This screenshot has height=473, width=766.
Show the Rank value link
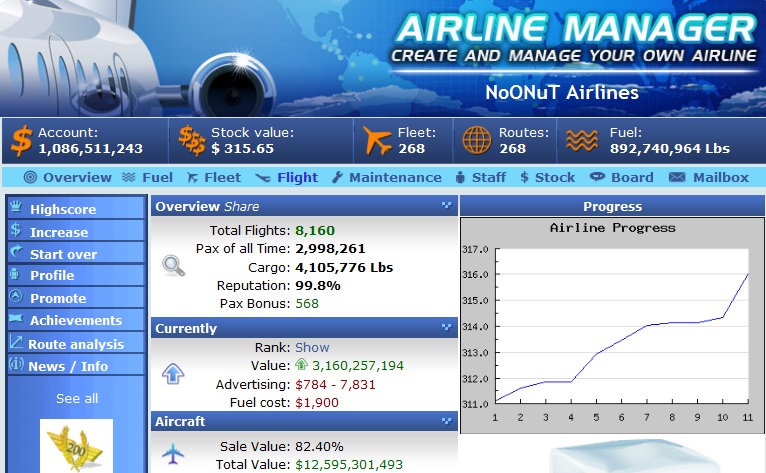(x=312, y=347)
